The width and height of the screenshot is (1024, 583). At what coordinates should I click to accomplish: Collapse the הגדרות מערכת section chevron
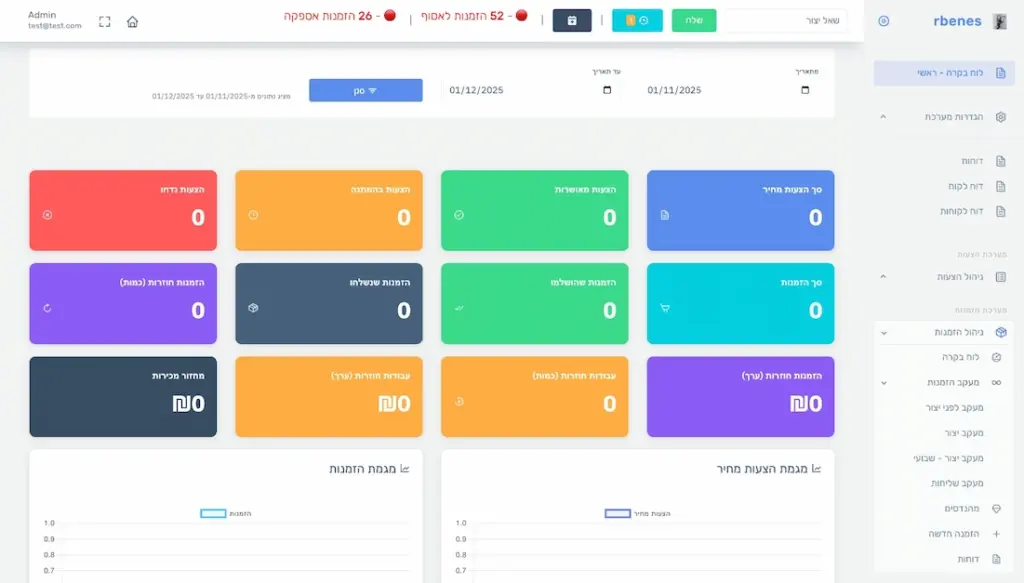(883, 117)
